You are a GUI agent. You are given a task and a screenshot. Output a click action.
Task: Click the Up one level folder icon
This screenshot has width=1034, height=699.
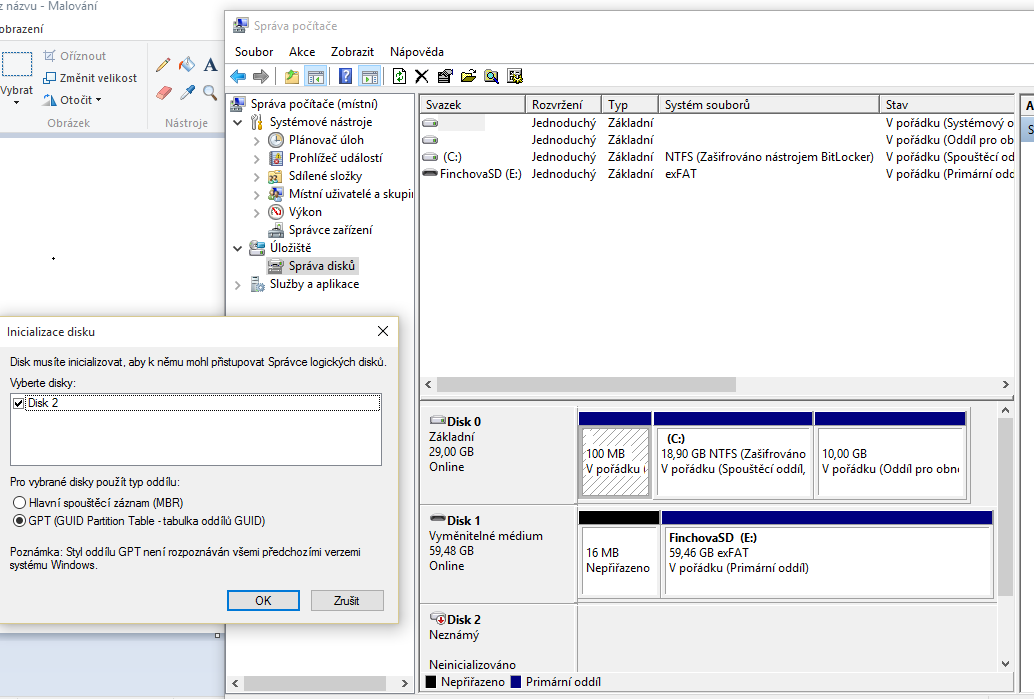[x=291, y=76]
